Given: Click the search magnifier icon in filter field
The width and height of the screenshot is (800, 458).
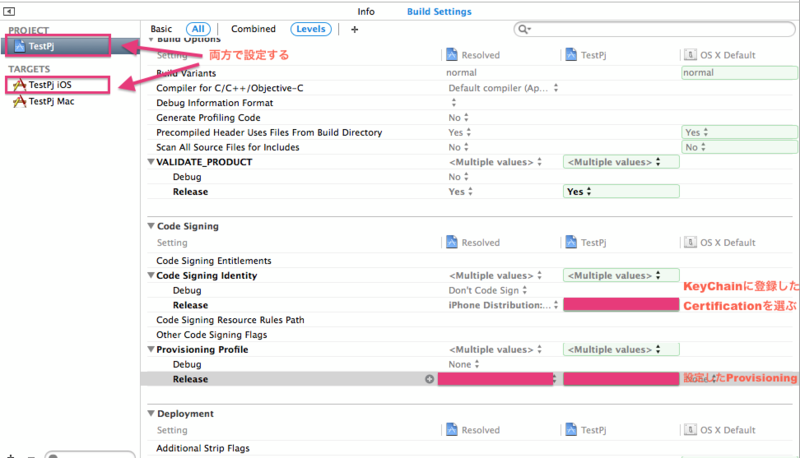Looking at the screenshot, I should click(x=524, y=29).
